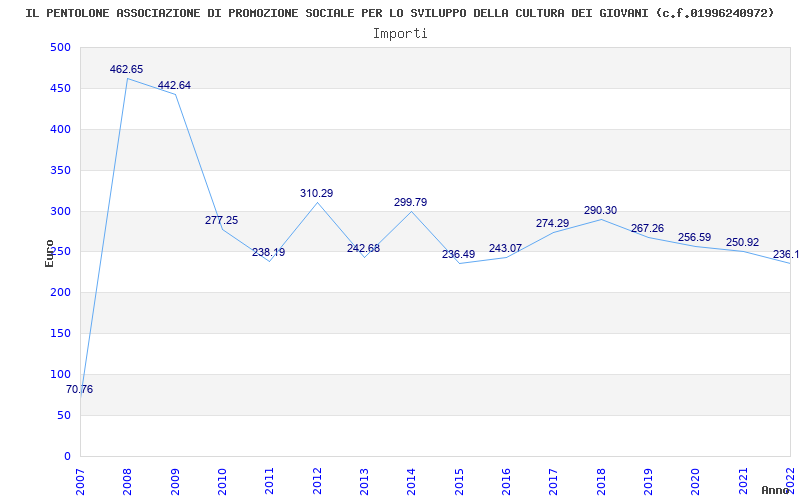Screen dimensions: 800x500
Task: Click the 350 y-axis tick label
Action: tap(60, 170)
